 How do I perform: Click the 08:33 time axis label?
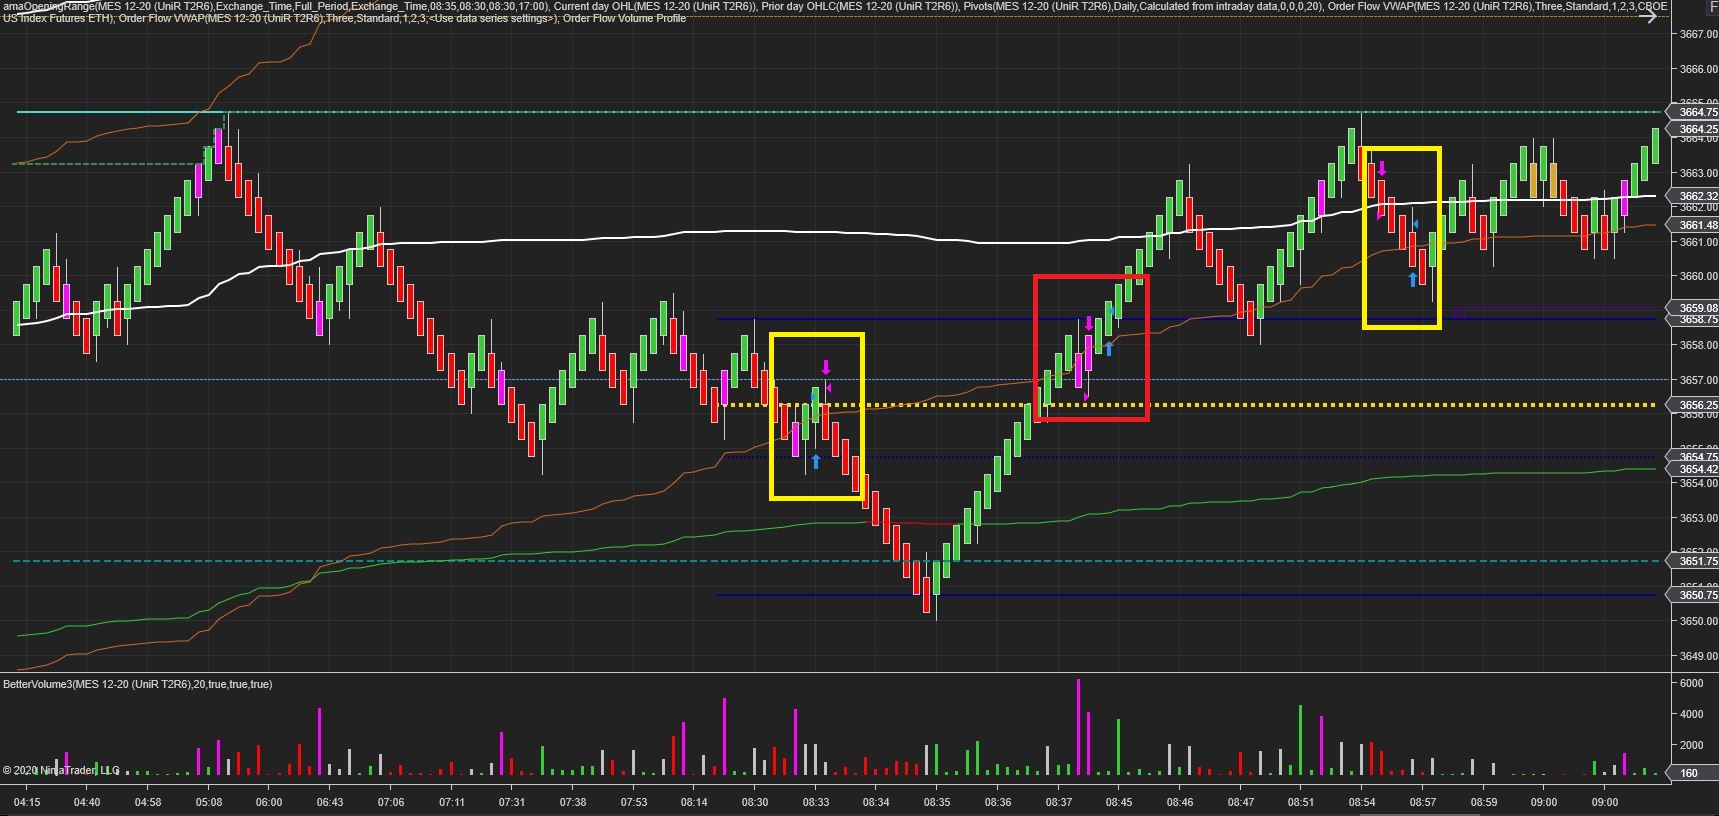(x=815, y=802)
